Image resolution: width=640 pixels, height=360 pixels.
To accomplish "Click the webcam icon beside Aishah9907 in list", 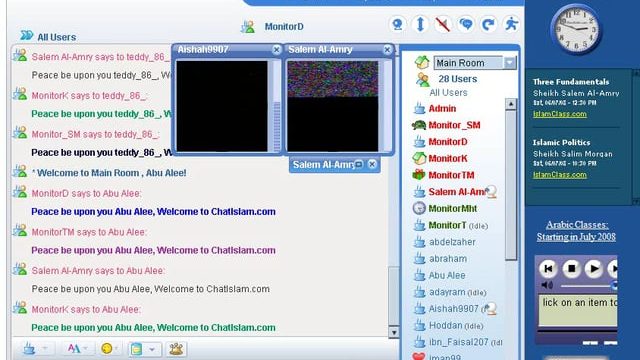I will point(490,309).
